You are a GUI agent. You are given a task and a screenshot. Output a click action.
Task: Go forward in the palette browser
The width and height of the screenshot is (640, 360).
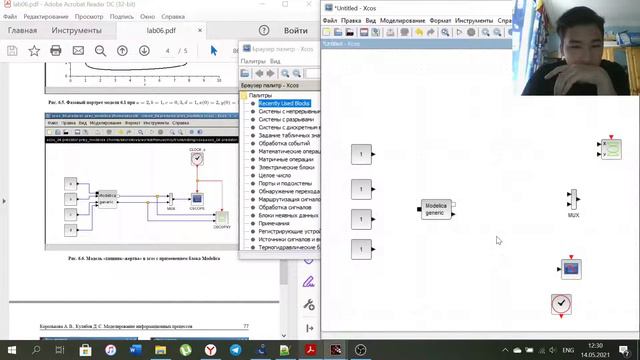pos(270,73)
